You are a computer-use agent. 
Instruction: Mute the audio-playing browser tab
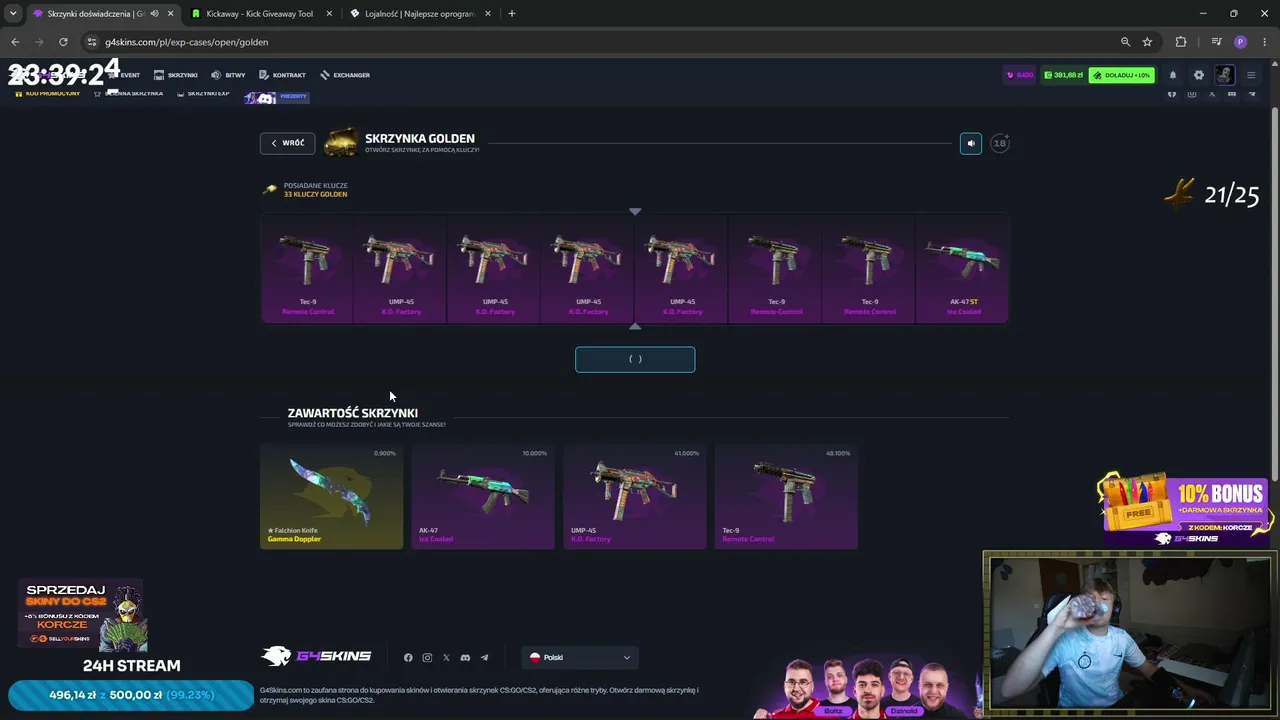(154, 14)
